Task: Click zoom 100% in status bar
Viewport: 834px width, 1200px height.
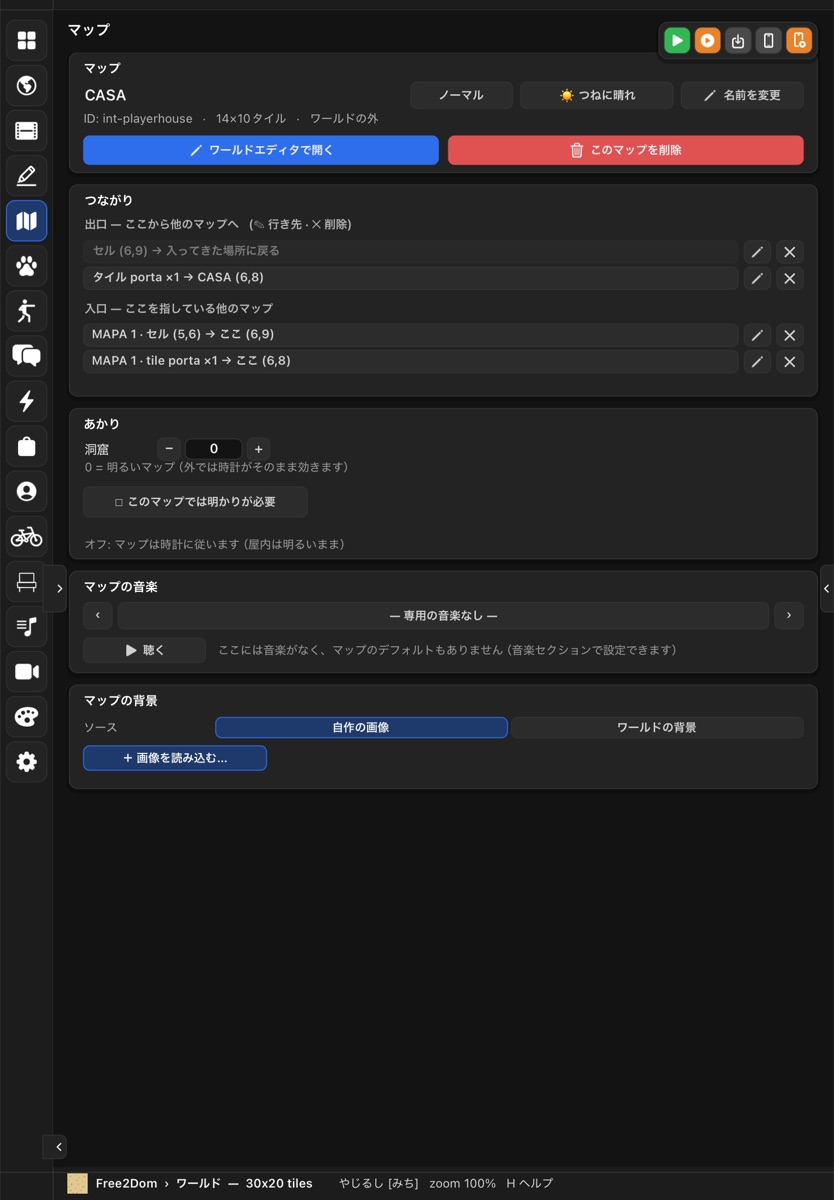Action: point(463,1184)
